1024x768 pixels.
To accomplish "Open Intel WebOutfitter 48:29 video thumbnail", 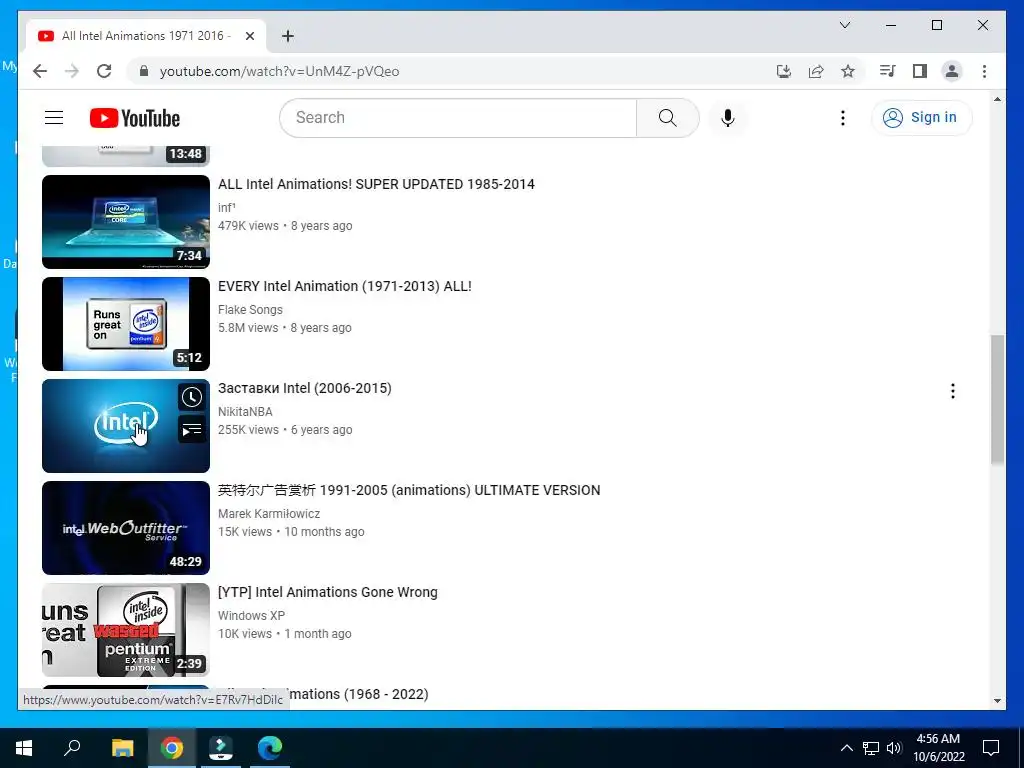I will coord(126,528).
